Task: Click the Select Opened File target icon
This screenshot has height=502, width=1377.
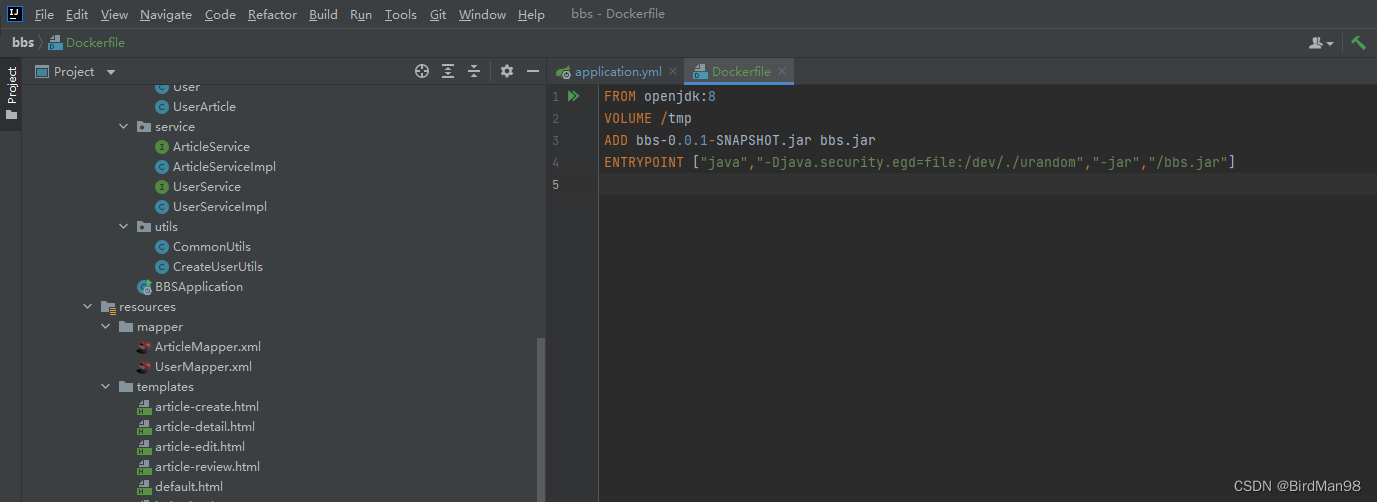Action: 422,71
